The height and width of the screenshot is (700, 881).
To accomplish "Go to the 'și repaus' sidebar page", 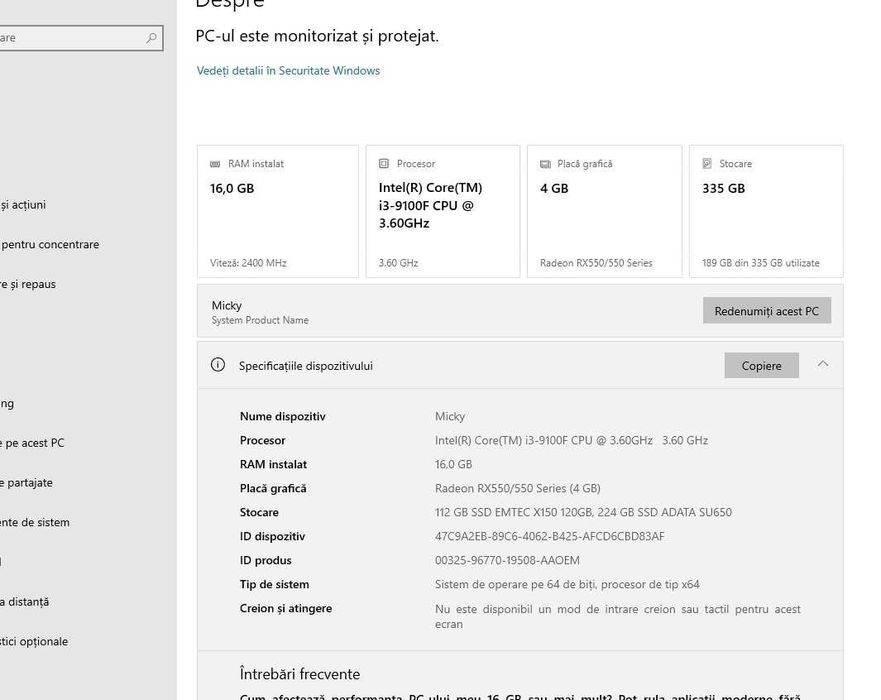I will click(28, 284).
